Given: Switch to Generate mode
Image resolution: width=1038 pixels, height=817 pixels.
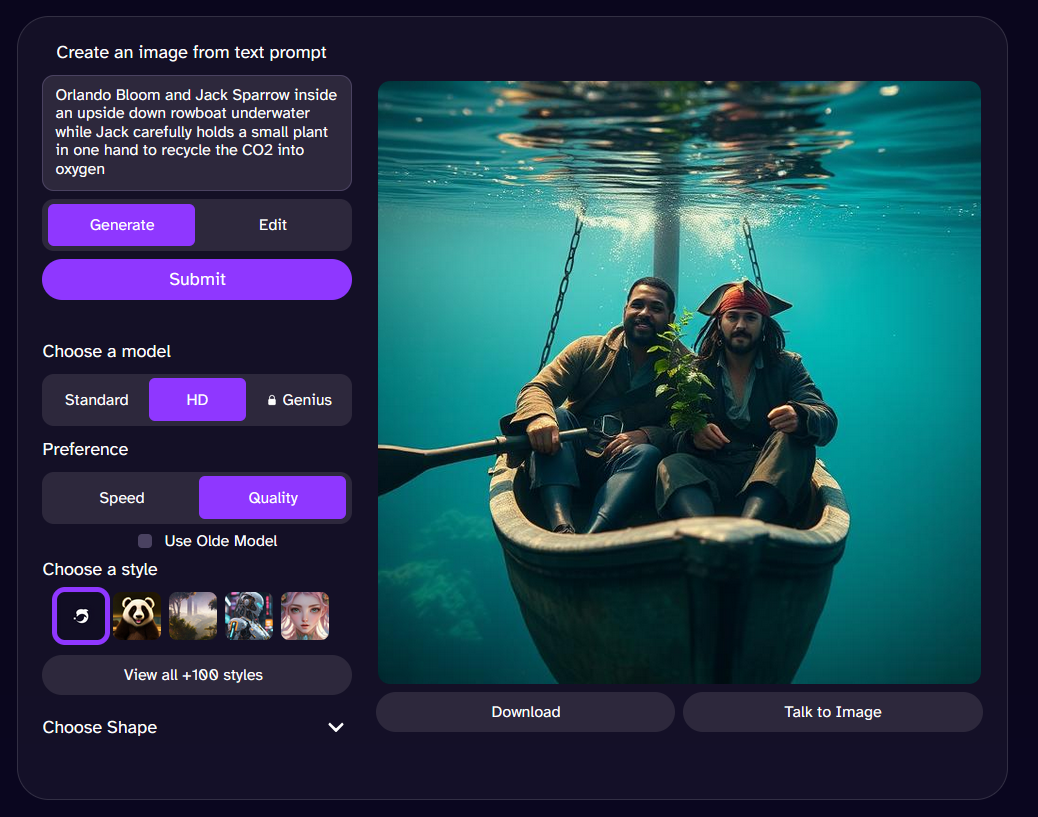Looking at the screenshot, I should pos(122,225).
